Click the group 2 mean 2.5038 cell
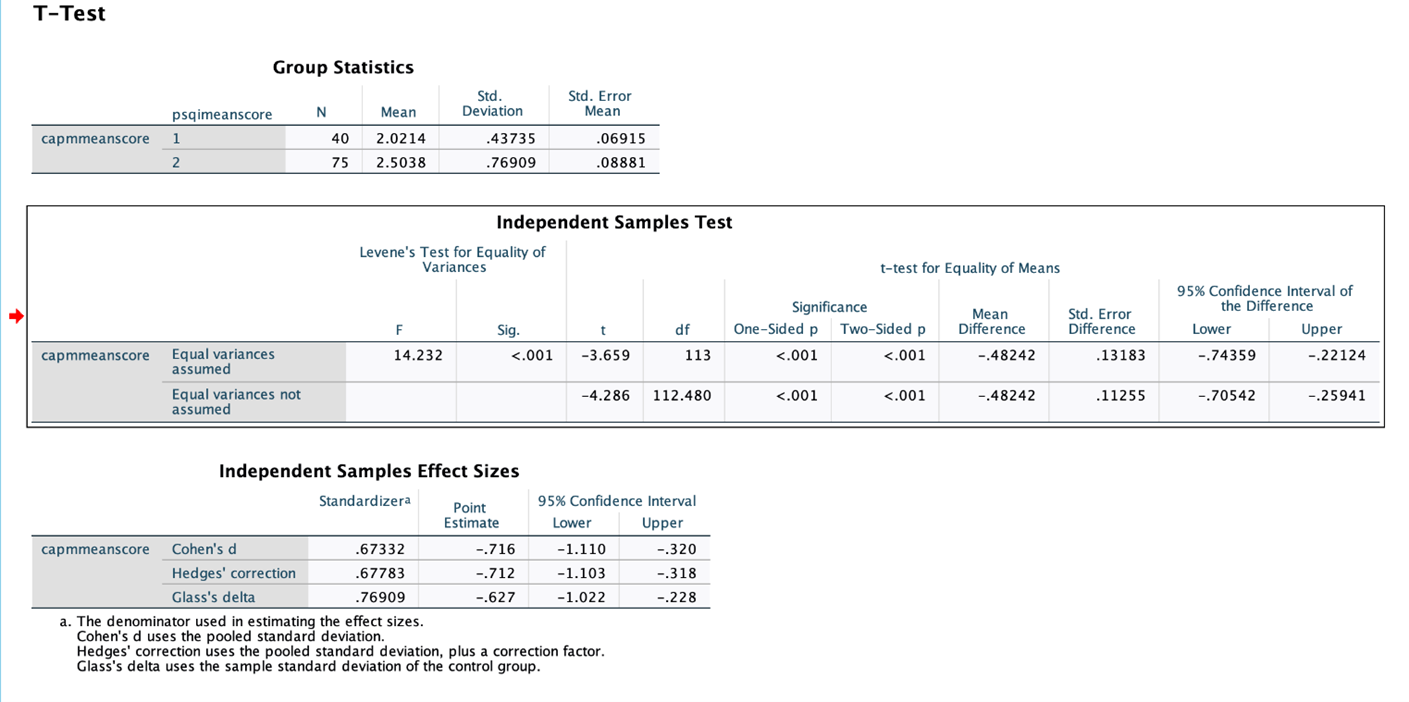The image size is (1409, 702). tap(401, 162)
